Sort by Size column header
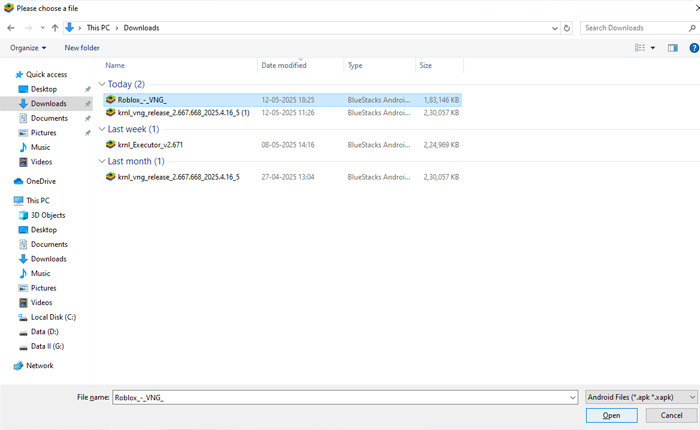 tap(425, 65)
